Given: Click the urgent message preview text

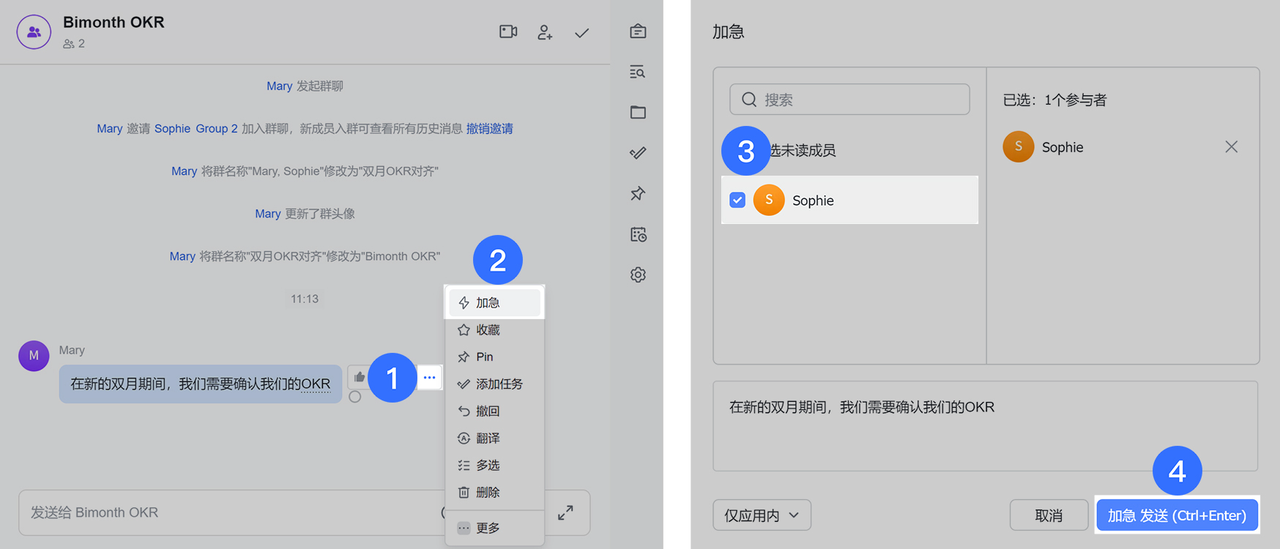Looking at the screenshot, I should [862, 407].
